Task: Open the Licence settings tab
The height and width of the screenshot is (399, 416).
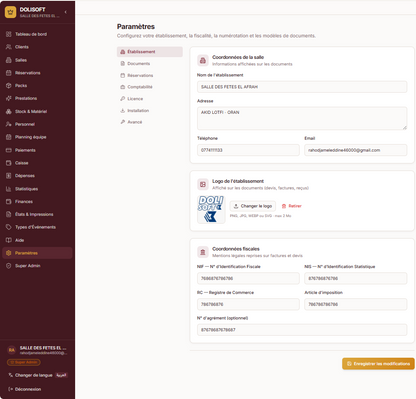Action: 150,99
